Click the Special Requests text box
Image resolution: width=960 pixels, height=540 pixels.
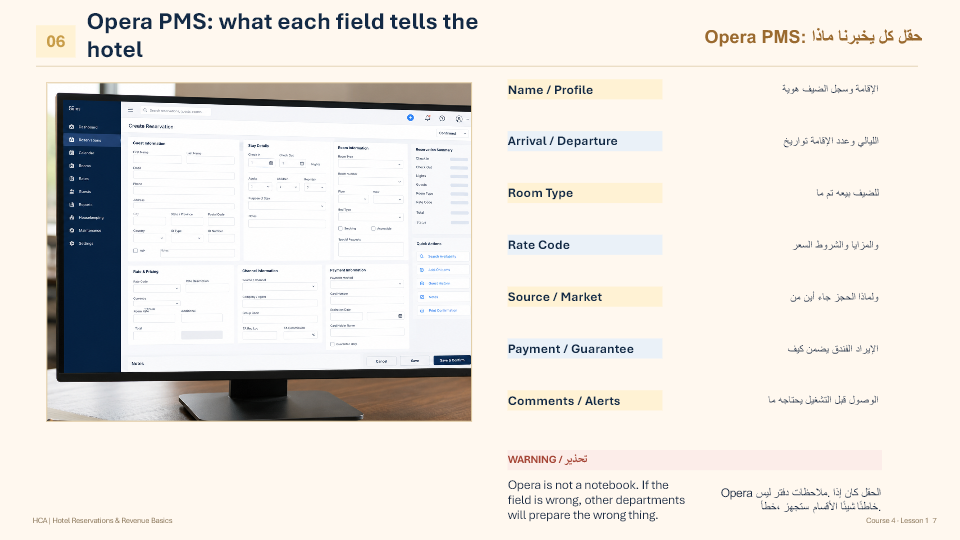coord(370,249)
